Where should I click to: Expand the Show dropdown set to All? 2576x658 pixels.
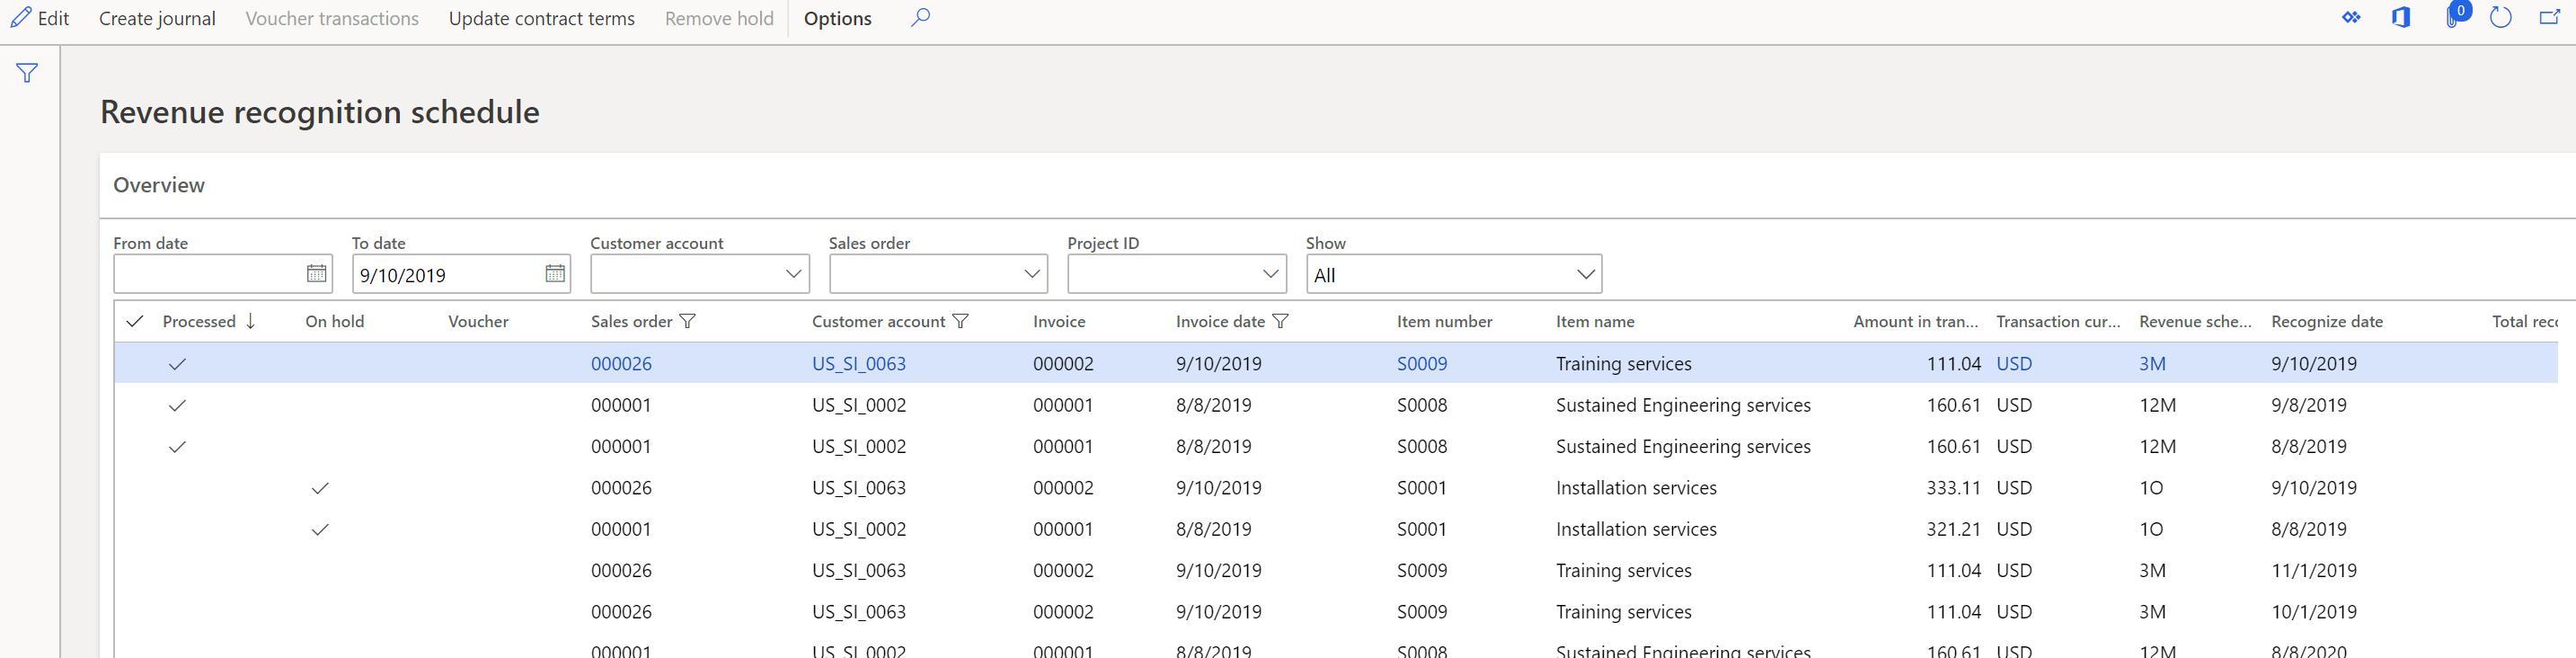coord(1585,274)
